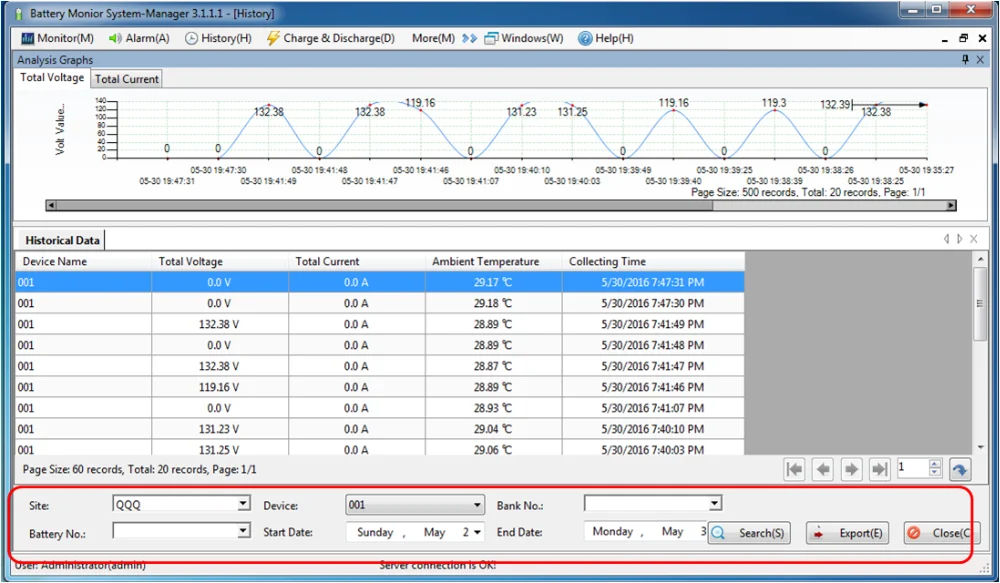Jump to the last page of records

point(879,469)
